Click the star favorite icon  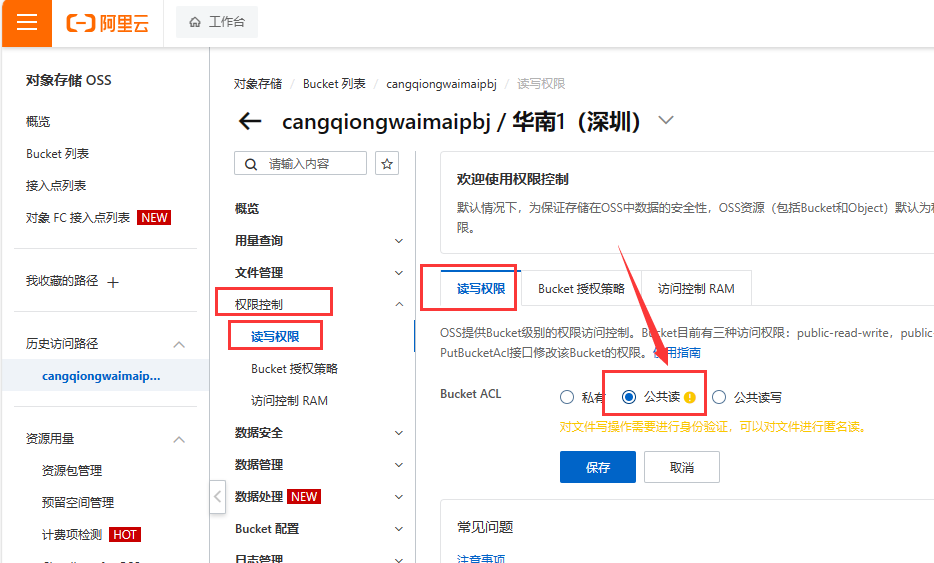coord(387,163)
